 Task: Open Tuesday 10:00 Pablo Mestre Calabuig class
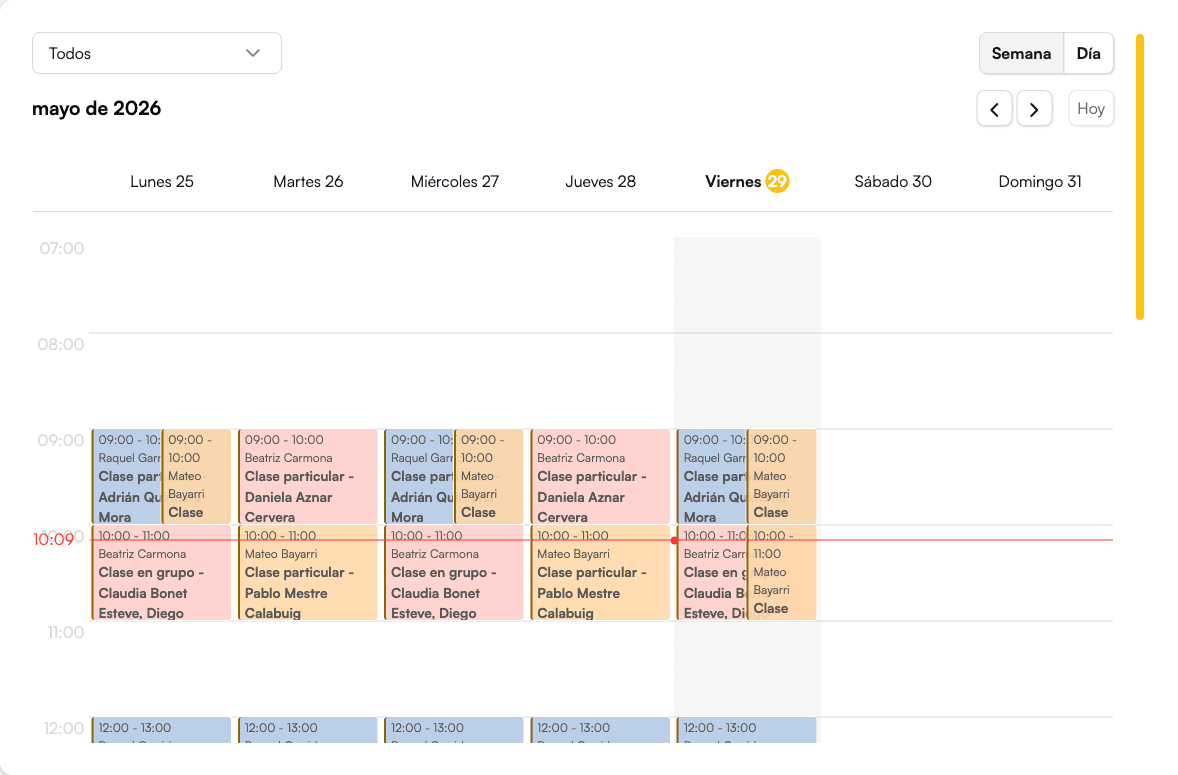(308, 573)
